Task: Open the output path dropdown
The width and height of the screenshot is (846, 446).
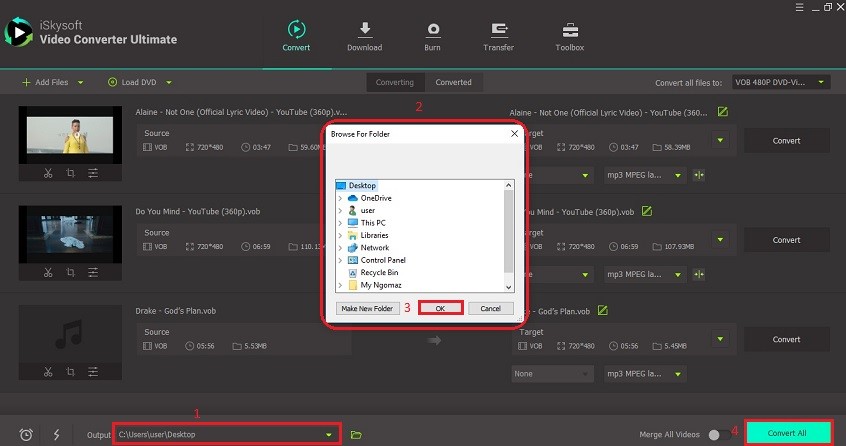Action: [x=329, y=434]
